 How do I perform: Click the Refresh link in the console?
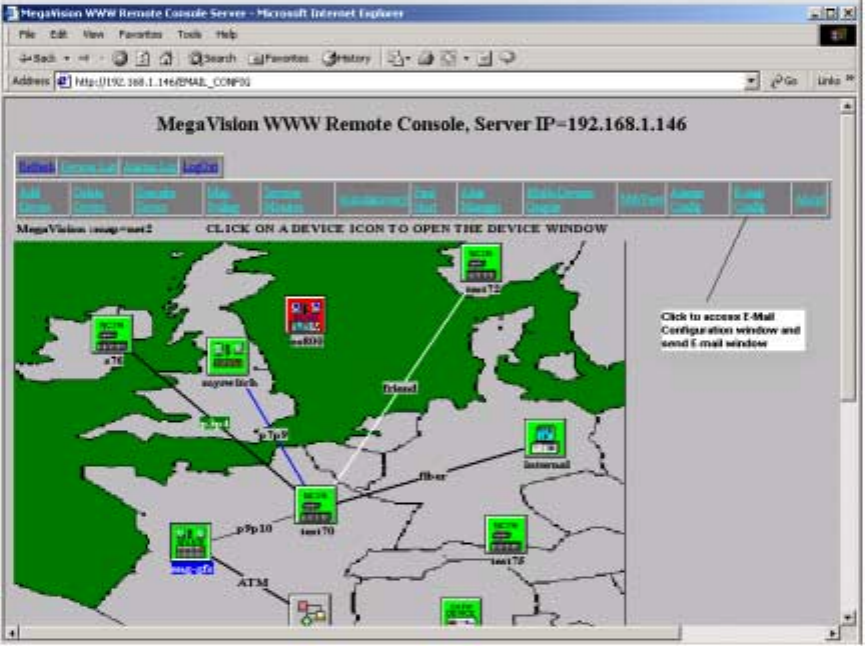(x=36, y=167)
